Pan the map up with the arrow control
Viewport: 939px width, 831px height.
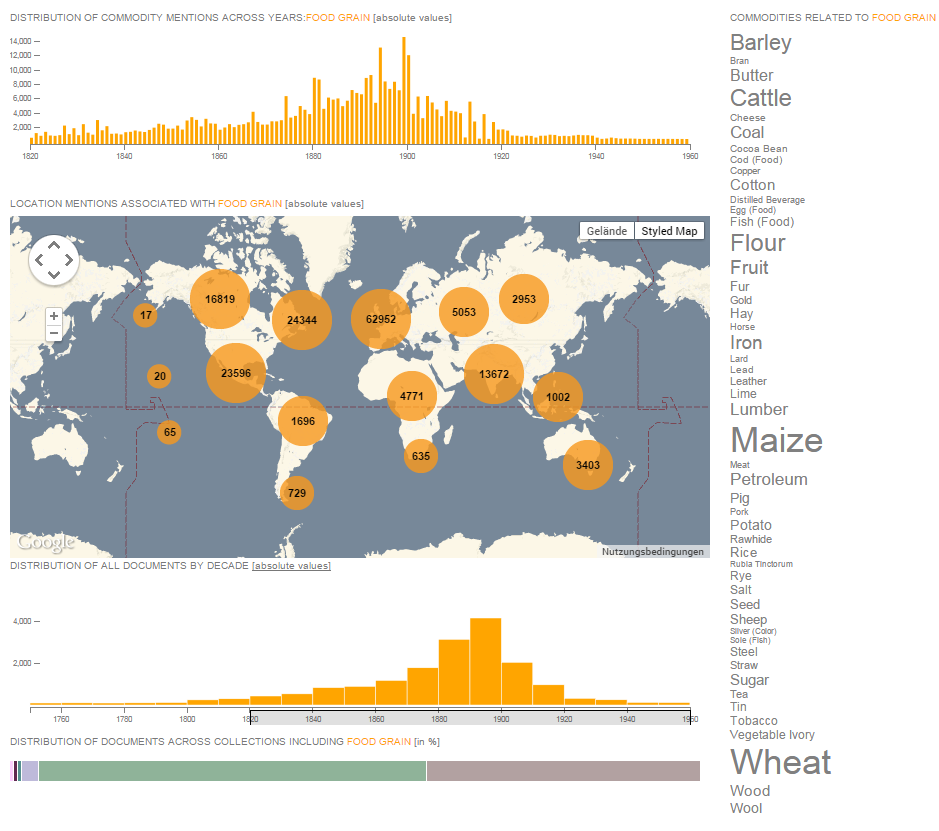coord(54,244)
